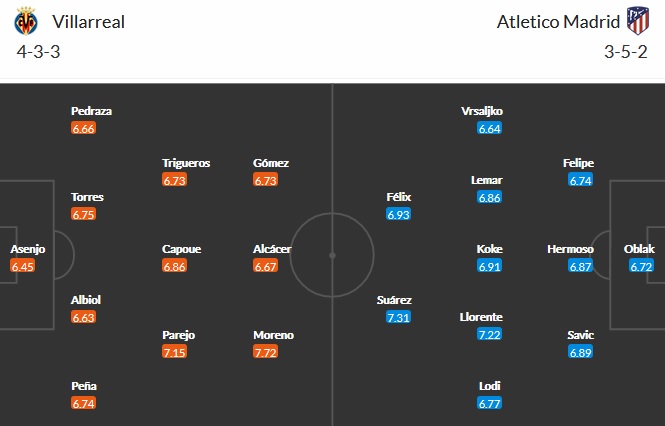This screenshot has width=665, height=426.
Task: Open the Villarreal team name link
Action: coord(89,20)
